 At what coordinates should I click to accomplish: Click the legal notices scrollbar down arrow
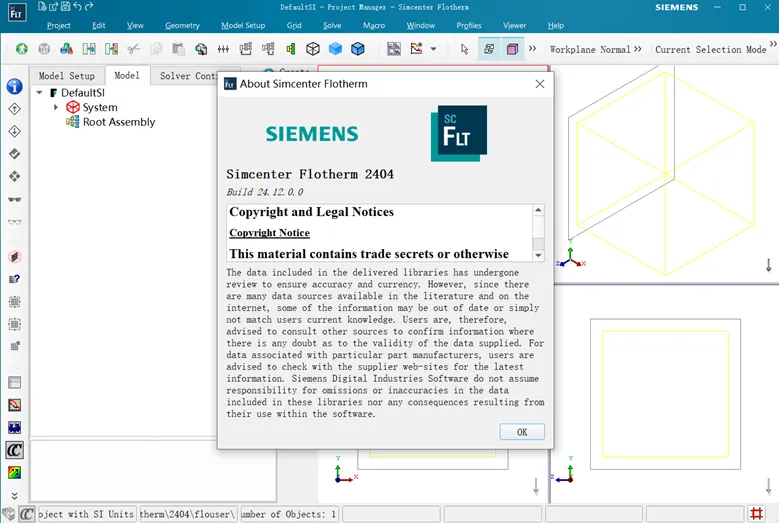click(538, 255)
